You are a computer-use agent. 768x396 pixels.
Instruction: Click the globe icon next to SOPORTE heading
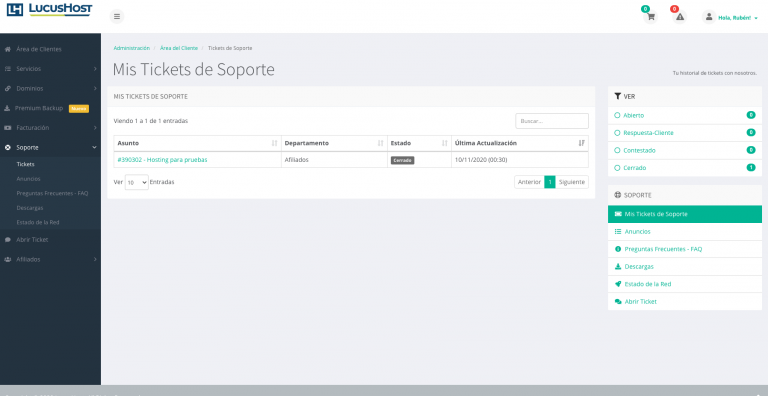618,195
